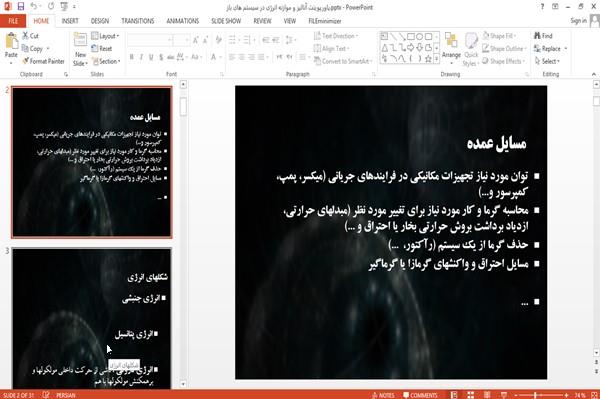Start slideshow from beginning in quick access toolbar

pos(64,7)
